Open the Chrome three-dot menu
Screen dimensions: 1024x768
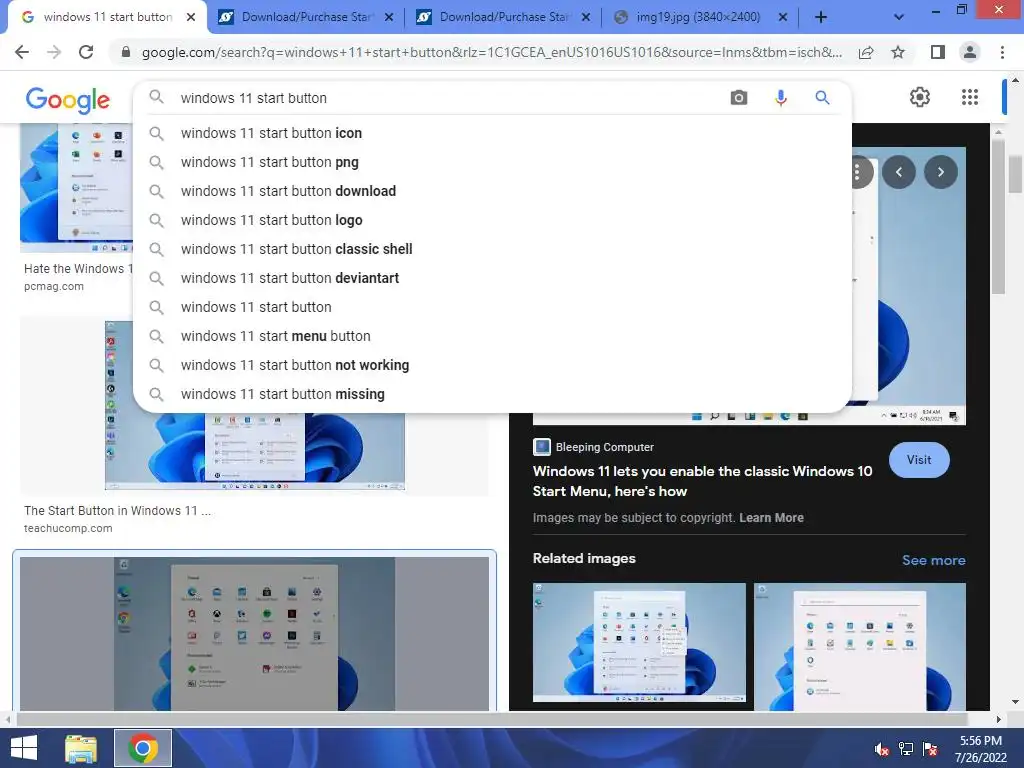click(1002, 52)
